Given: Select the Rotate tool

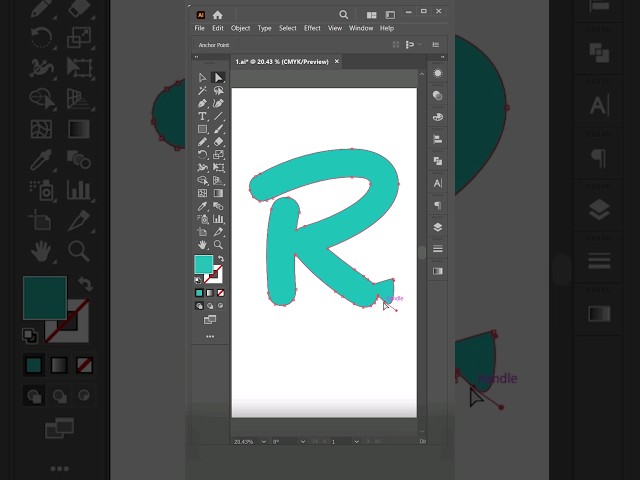Looking at the screenshot, I should pos(202,154).
